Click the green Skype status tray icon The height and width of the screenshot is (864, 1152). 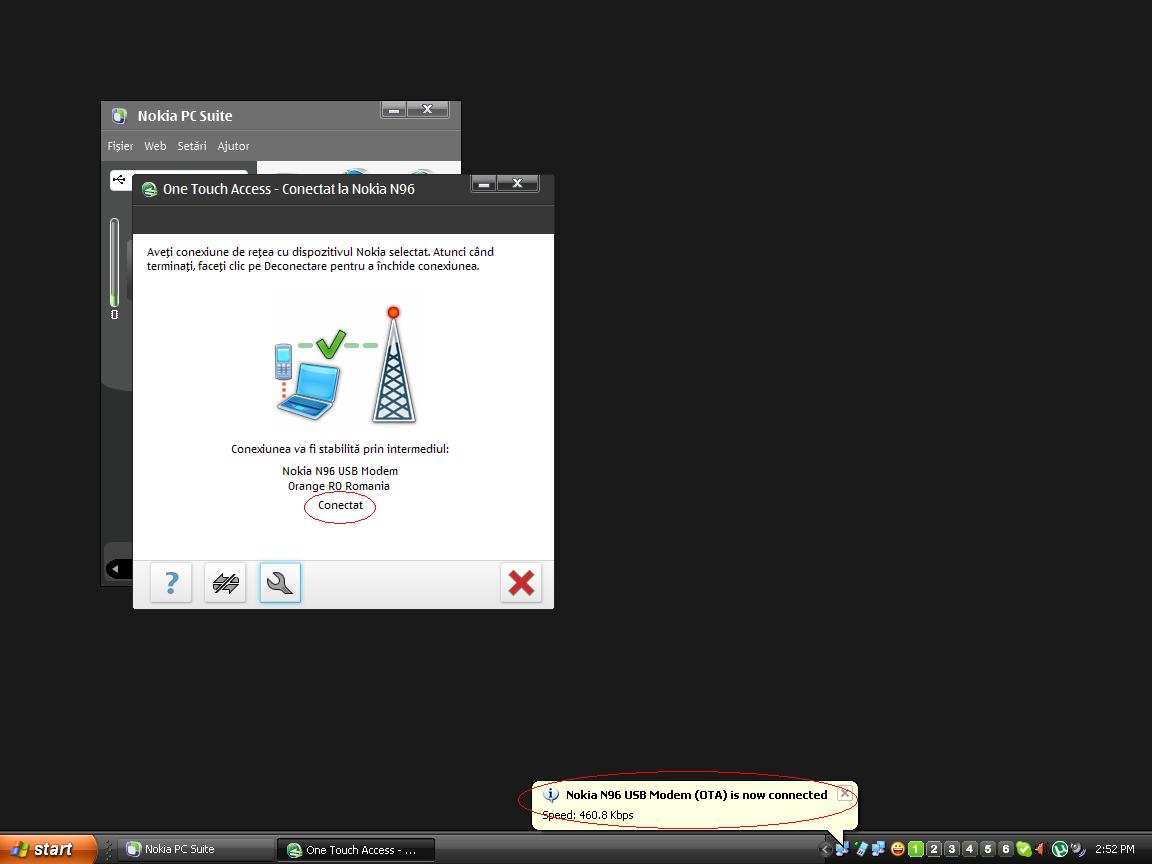point(1023,849)
